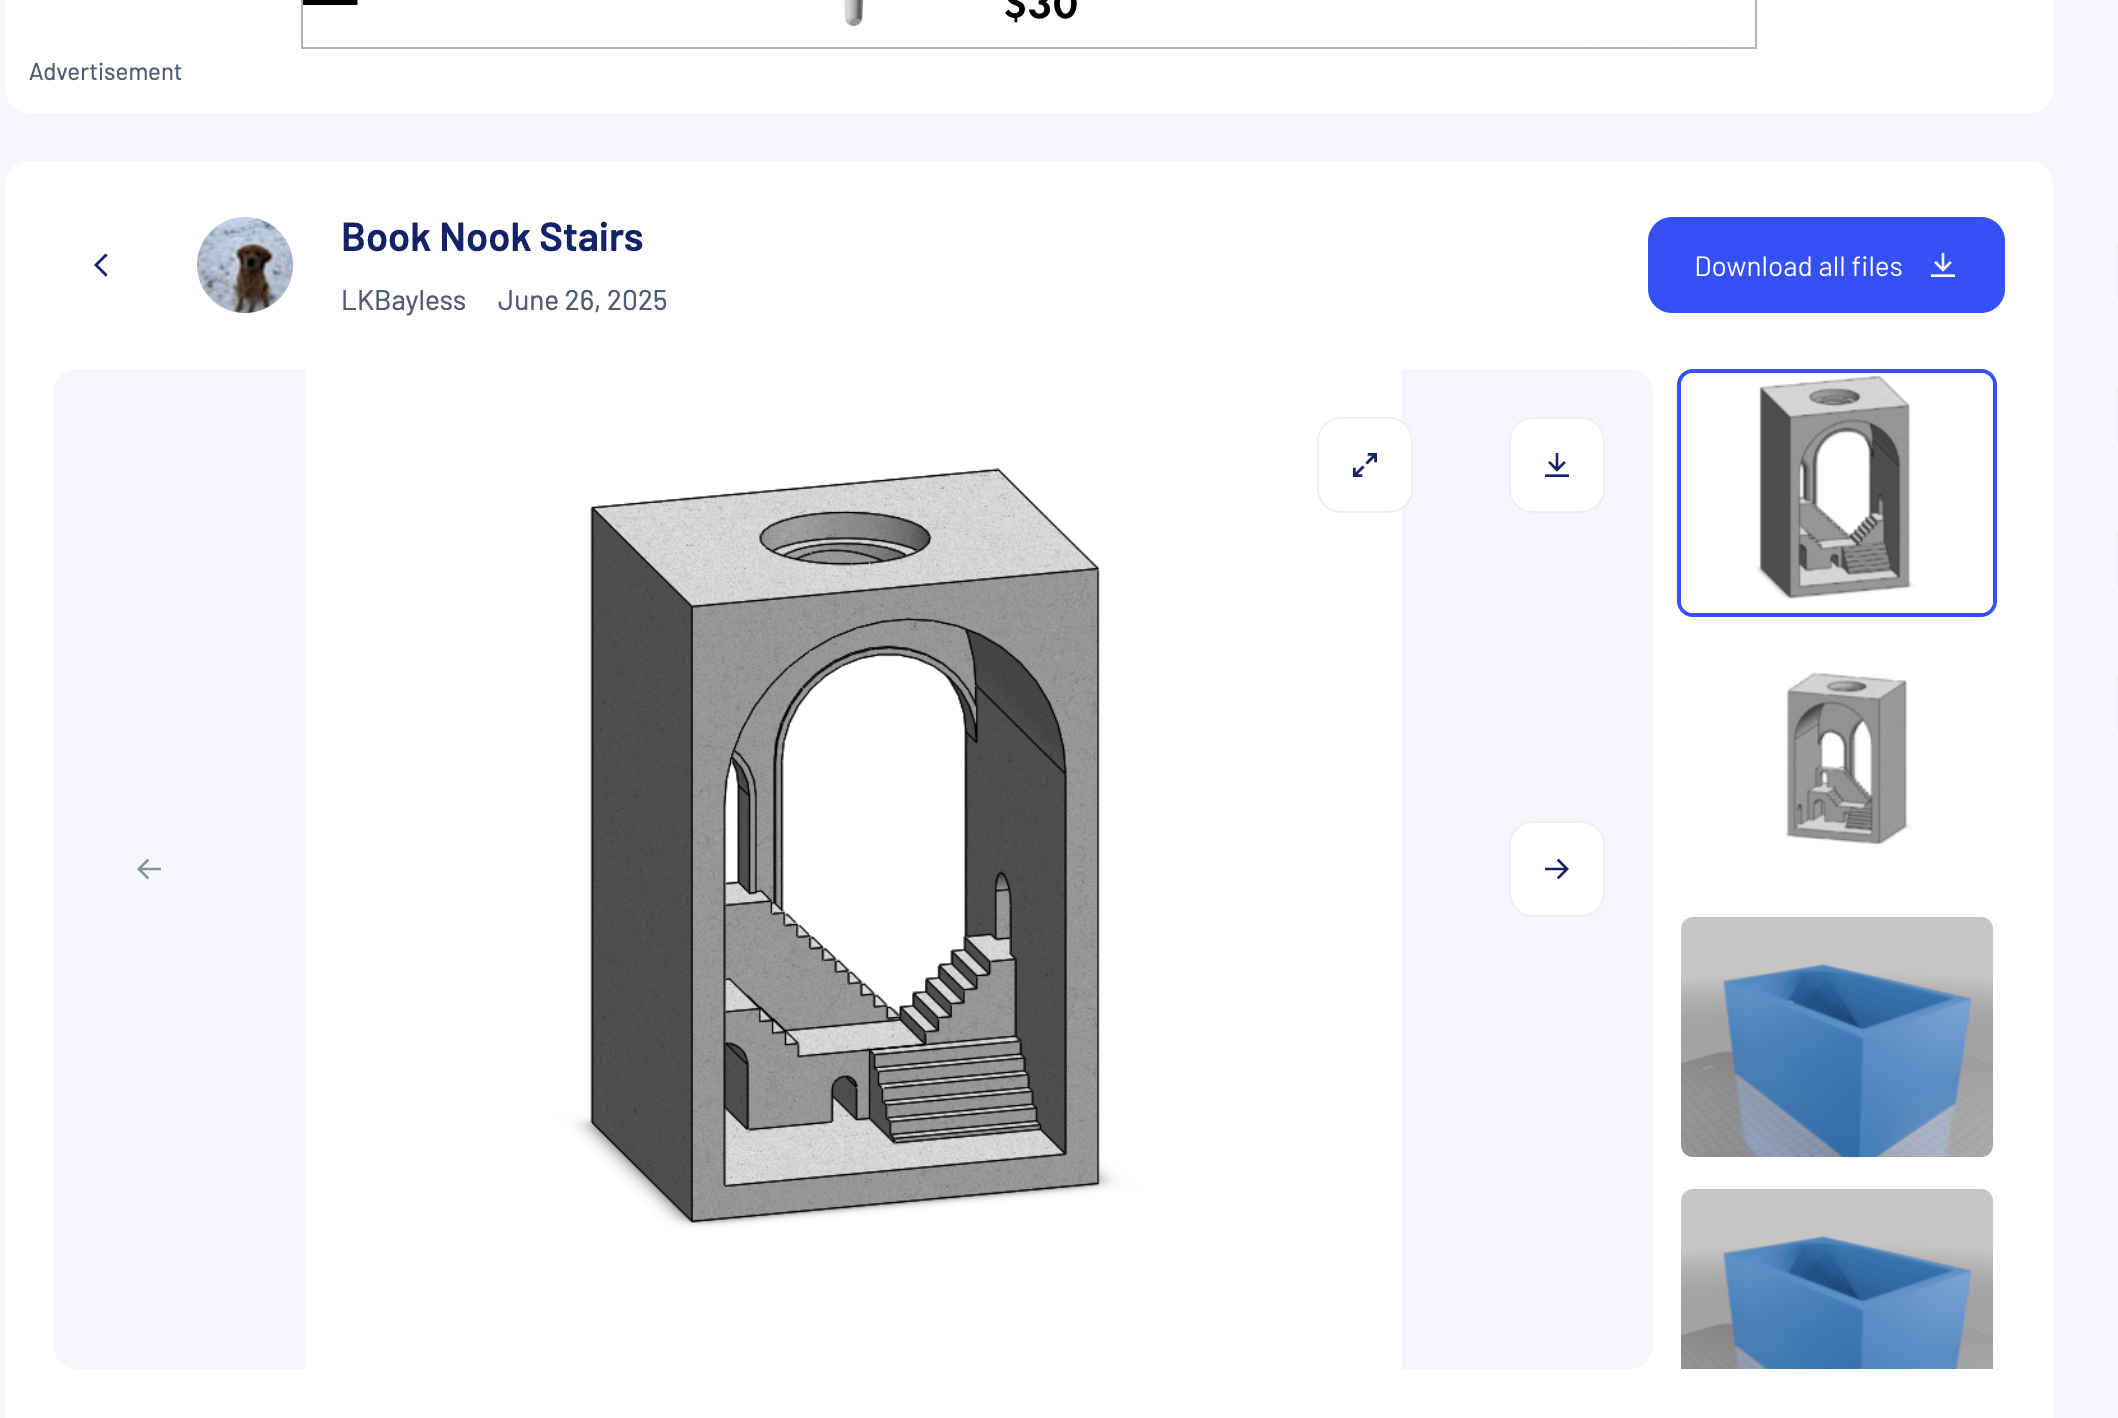This screenshot has height=1418, width=2118.
Task: Open LKBayless's profile avatar
Action: [x=244, y=264]
